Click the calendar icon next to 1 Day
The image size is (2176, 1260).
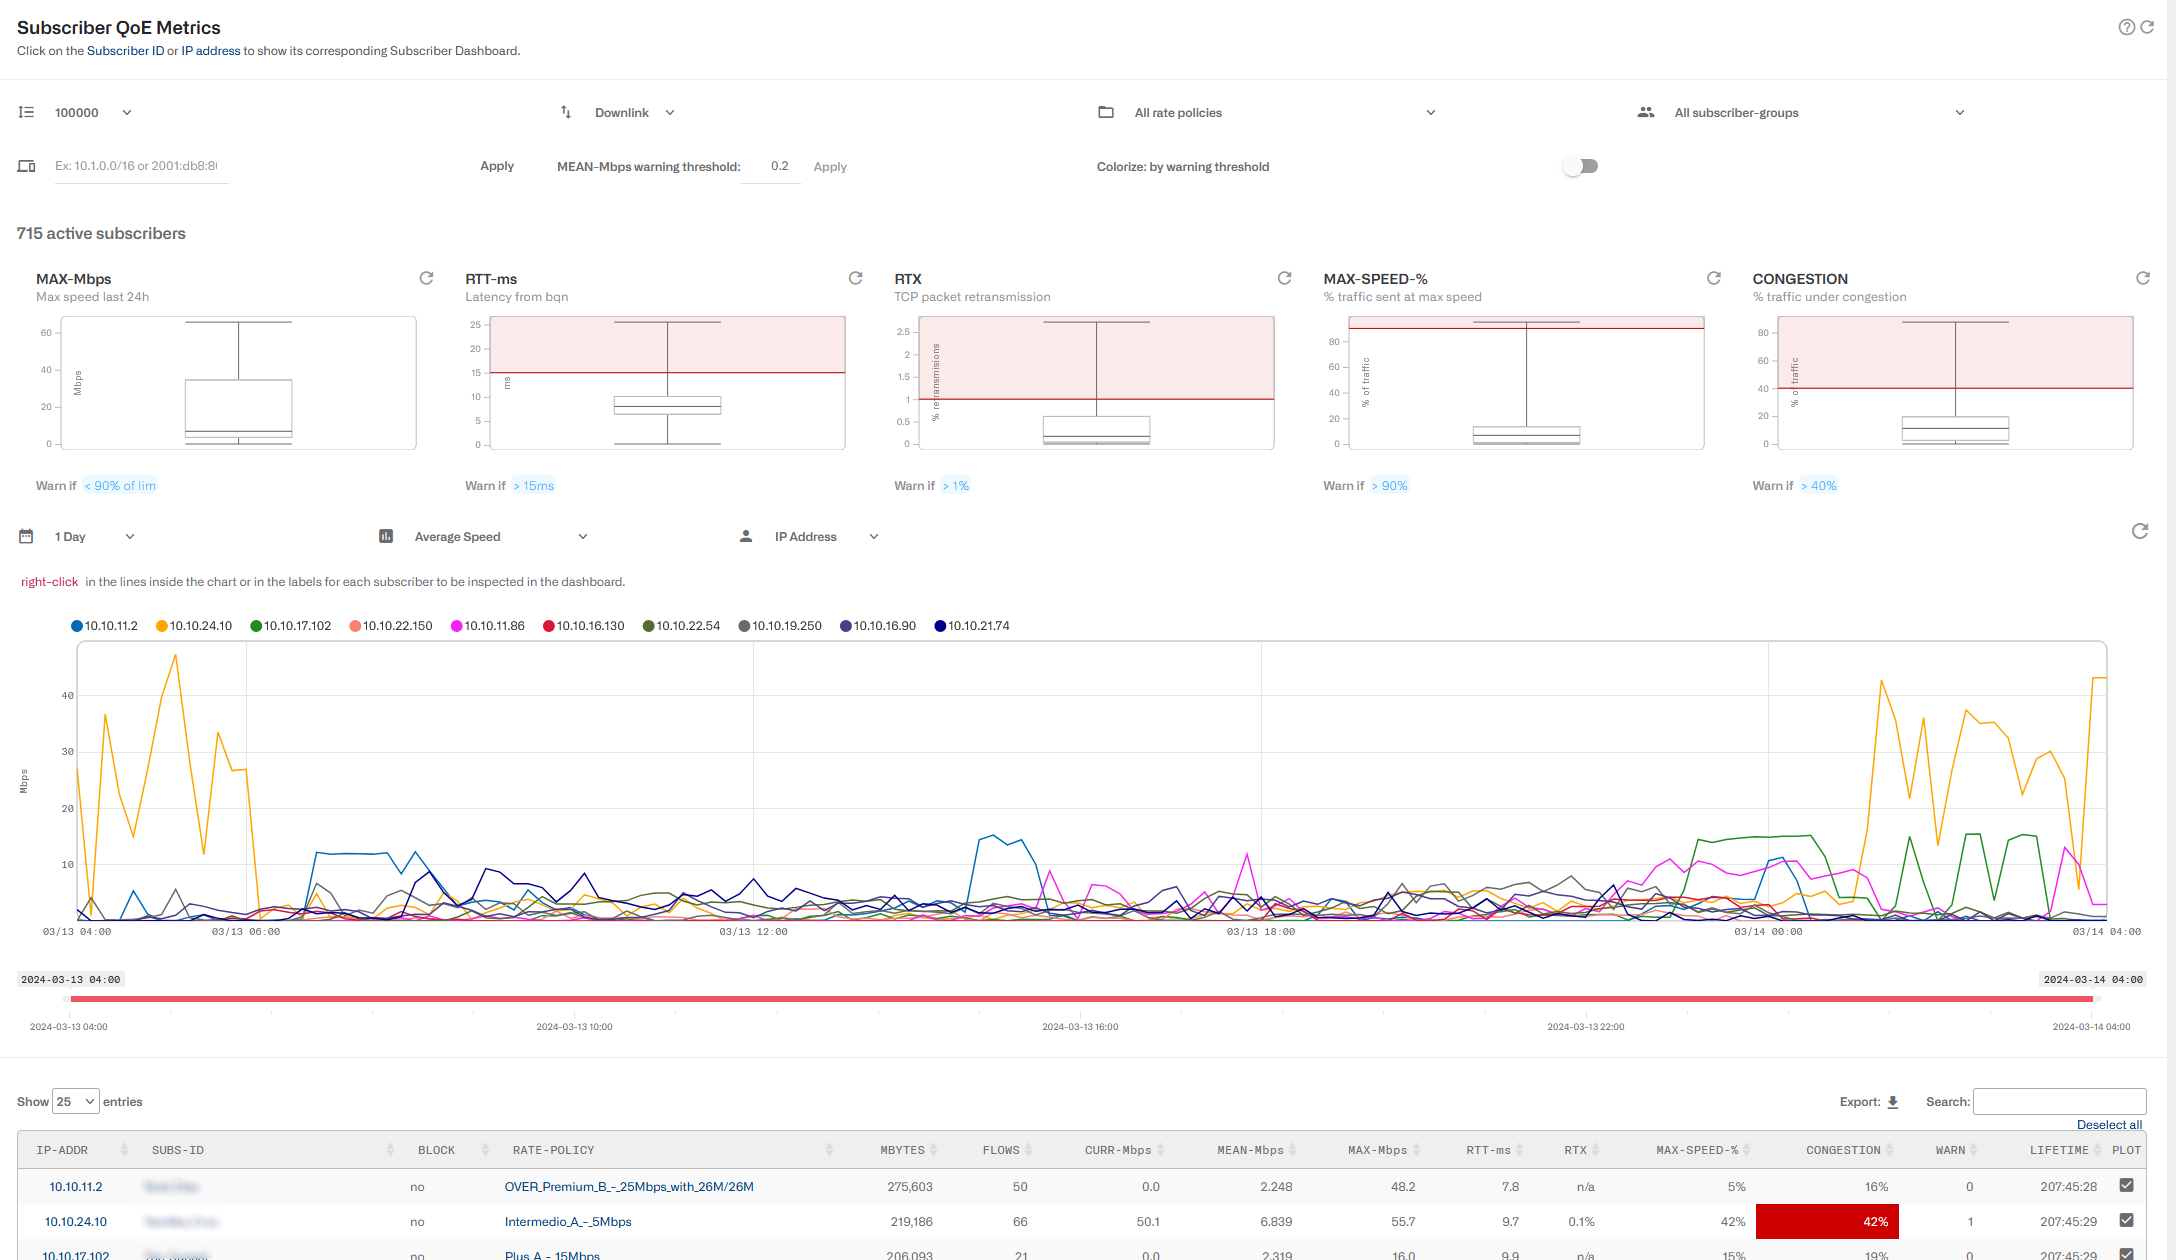click(x=26, y=536)
